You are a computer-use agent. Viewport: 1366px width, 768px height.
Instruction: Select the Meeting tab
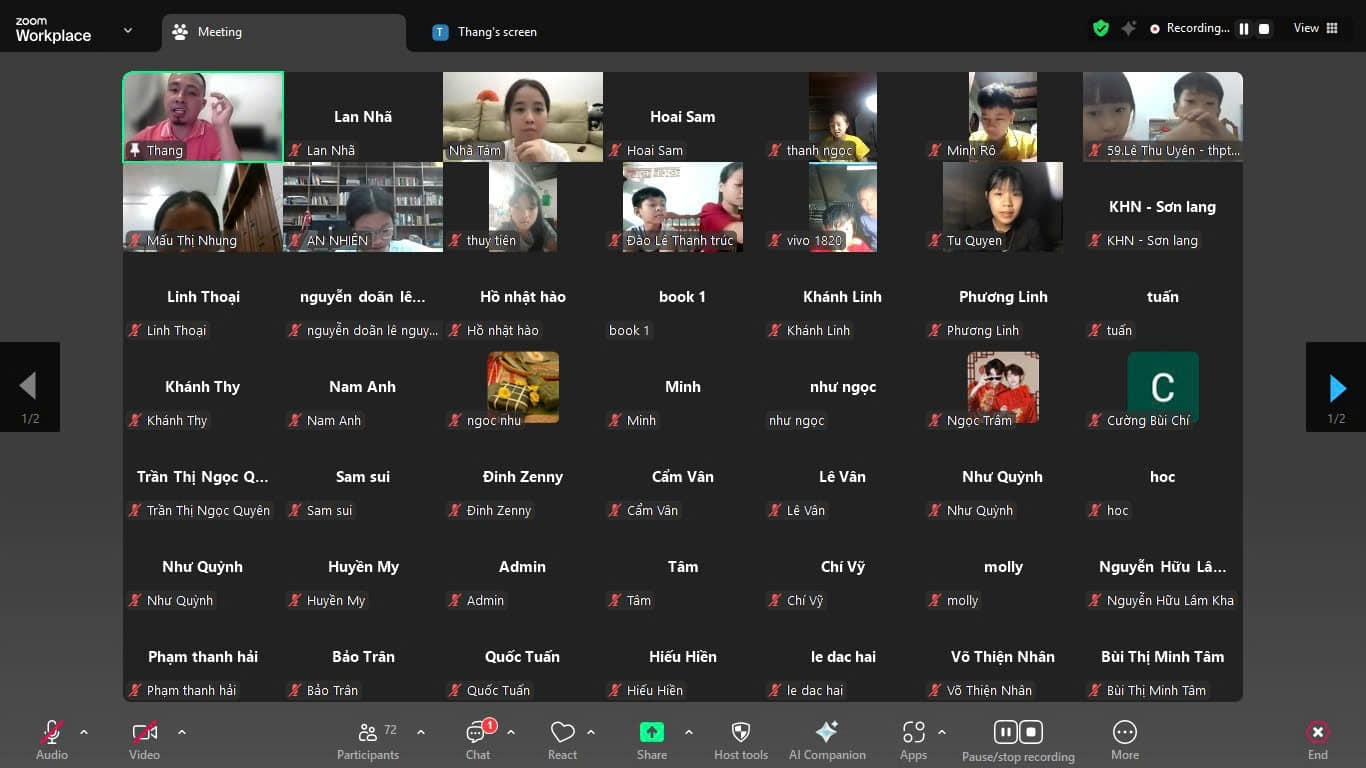(x=219, y=32)
